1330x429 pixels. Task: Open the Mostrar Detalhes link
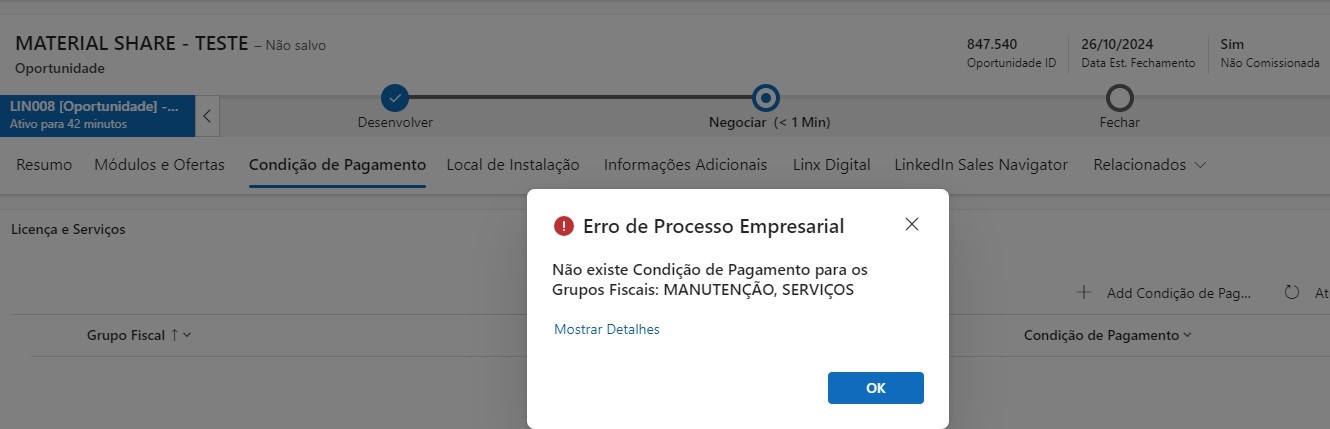click(607, 329)
